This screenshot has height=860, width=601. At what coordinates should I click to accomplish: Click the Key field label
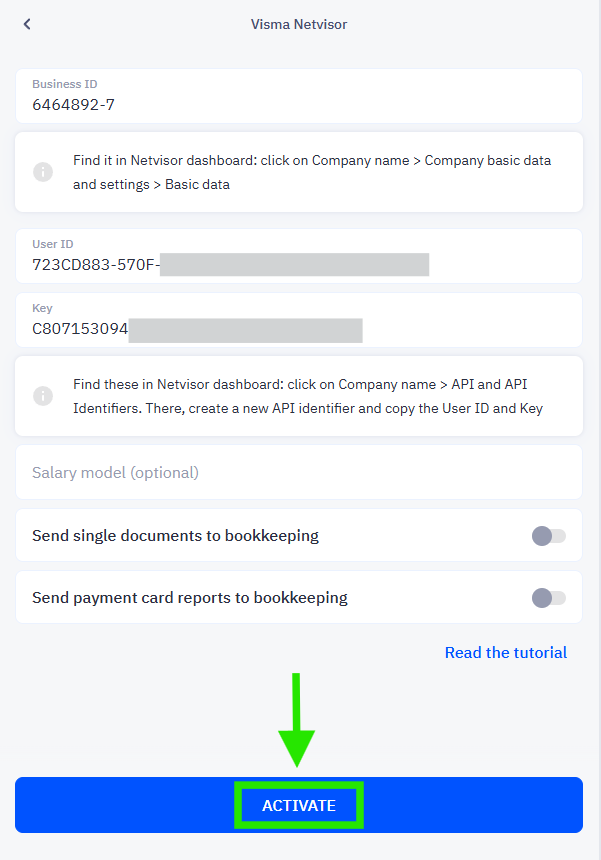(42, 308)
